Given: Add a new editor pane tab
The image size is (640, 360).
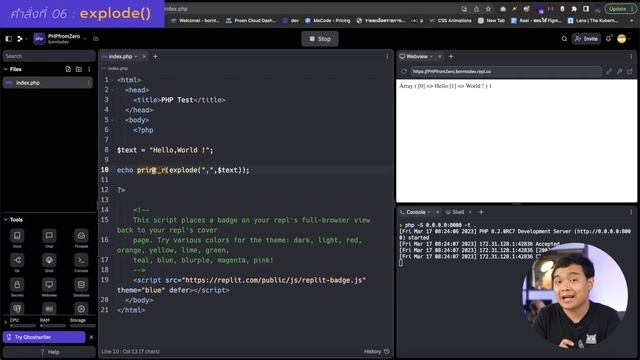Looking at the screenshot, I should [x=155, y=56].
